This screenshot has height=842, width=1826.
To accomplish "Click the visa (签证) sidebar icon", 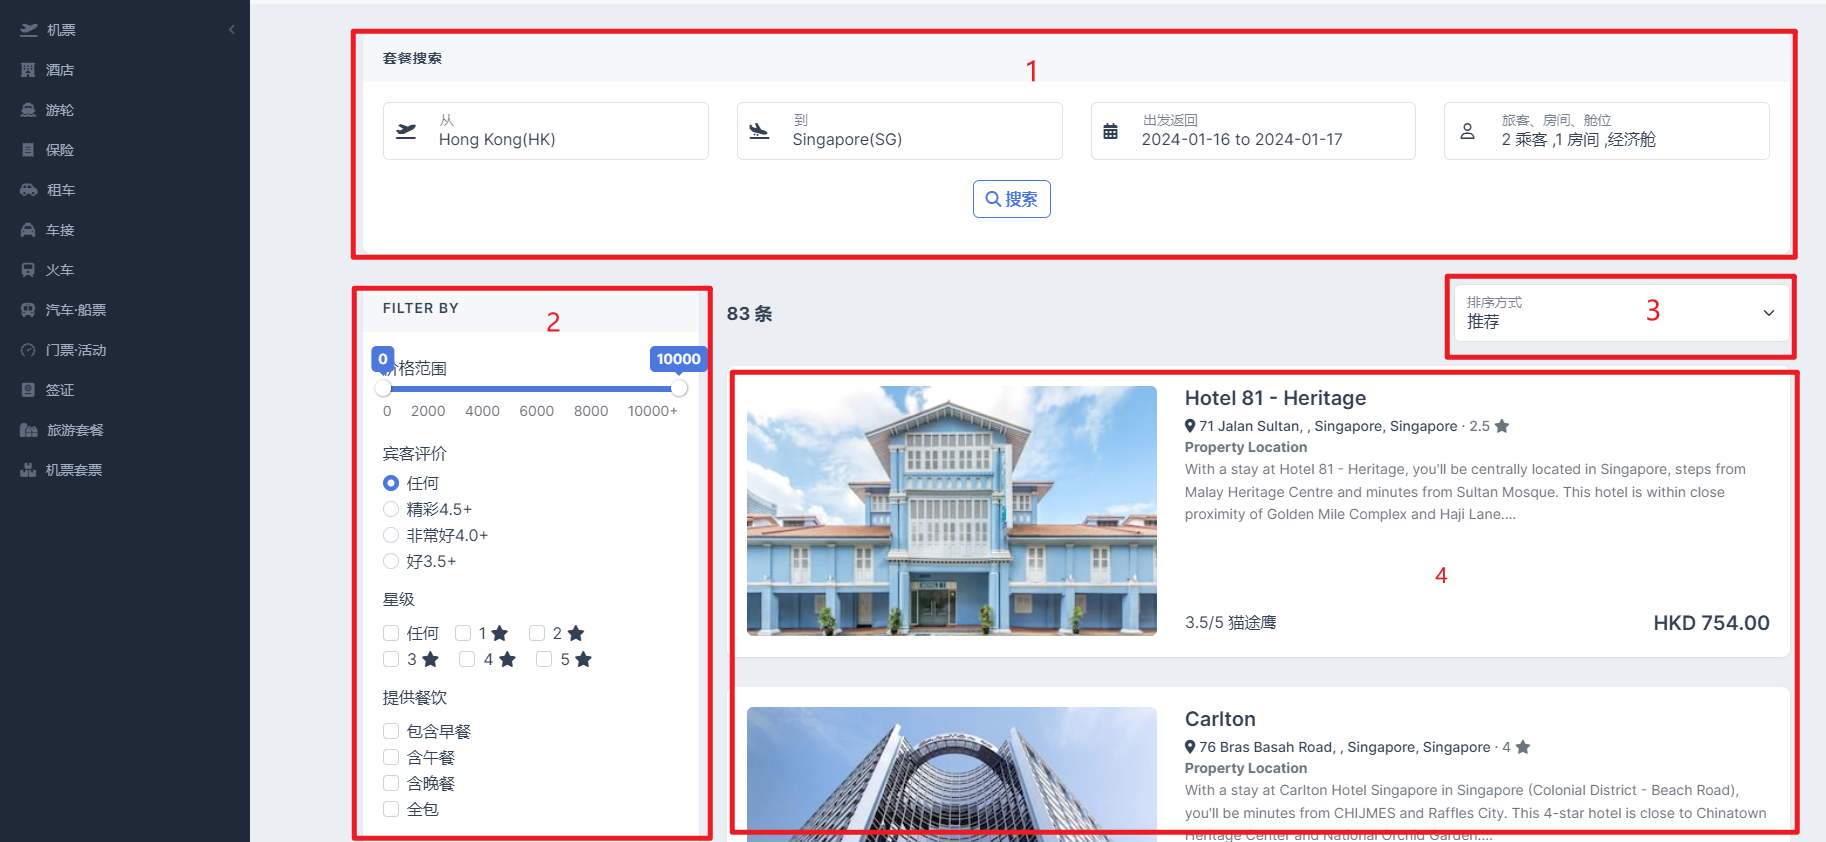I will (28, 390).
